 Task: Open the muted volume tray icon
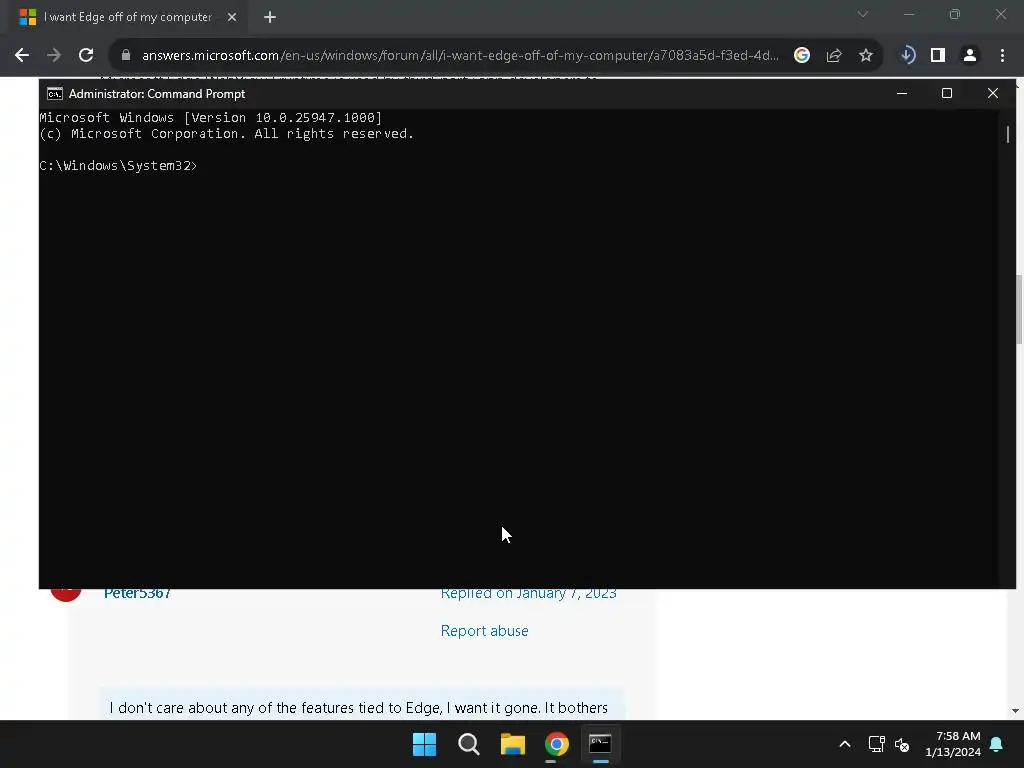902,744
